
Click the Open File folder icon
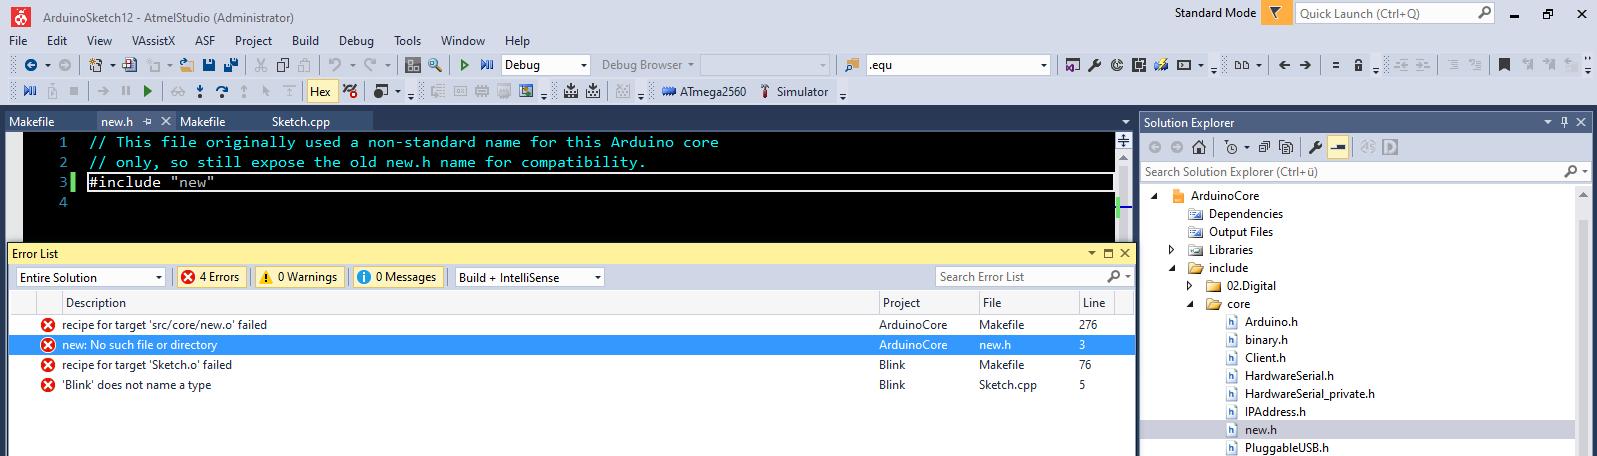[186, 65]
